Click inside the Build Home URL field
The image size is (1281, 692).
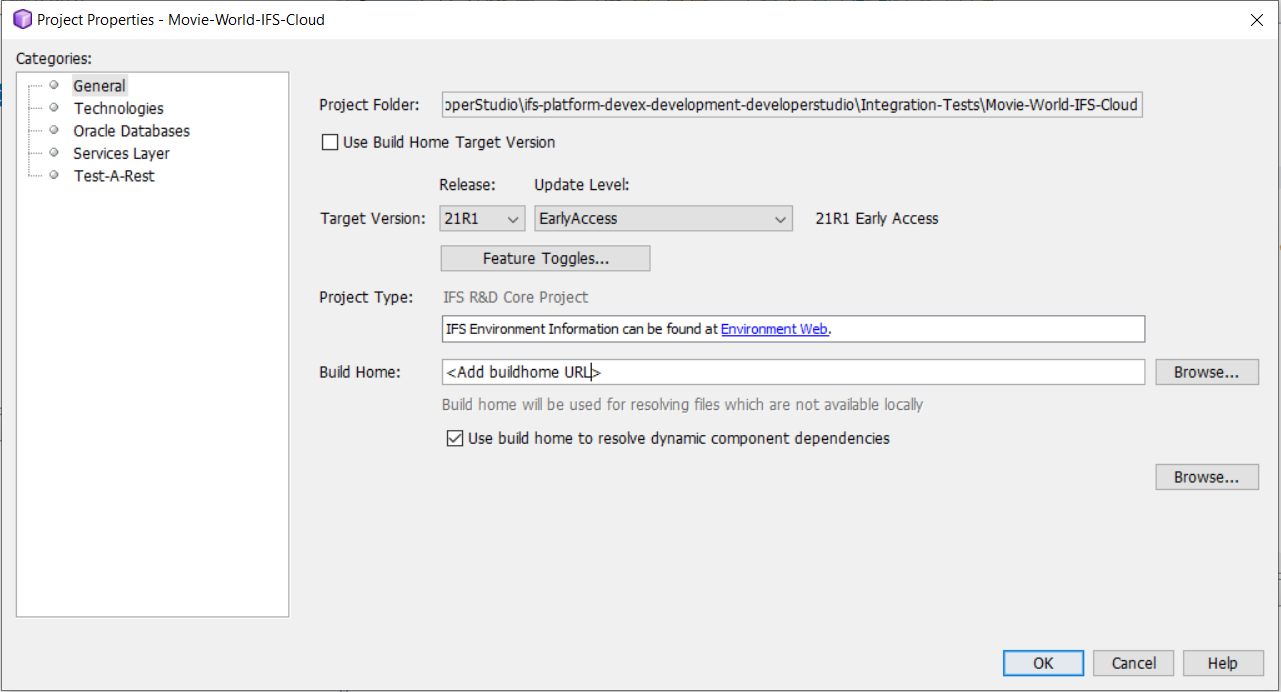click(x=700, y=371)
